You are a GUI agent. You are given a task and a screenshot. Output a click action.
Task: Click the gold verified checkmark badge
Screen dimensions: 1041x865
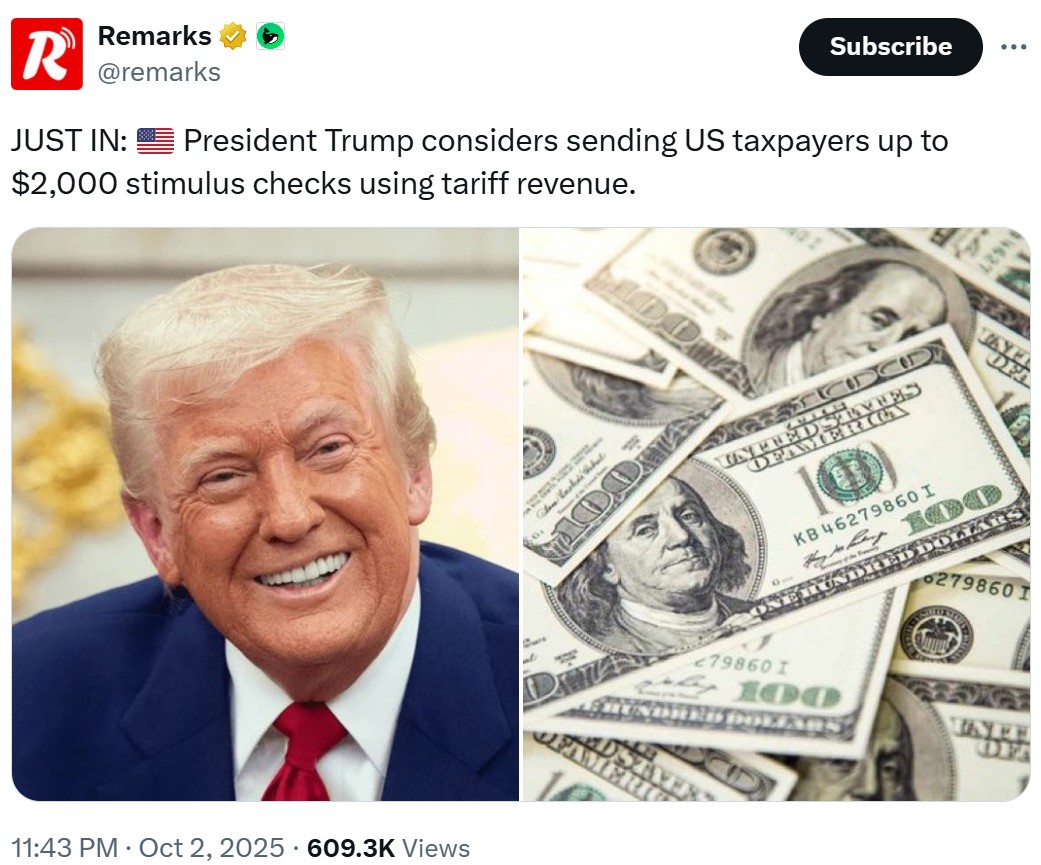tap(232, 36)
